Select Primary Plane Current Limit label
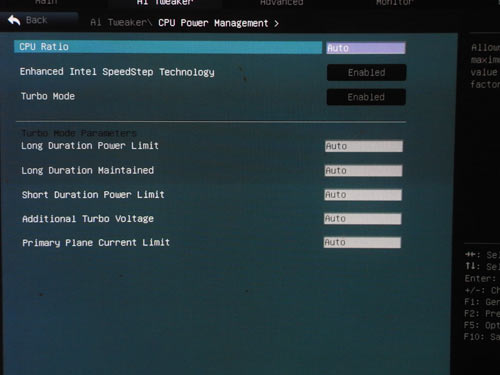500x375 pixels. [x=96, y=243]
